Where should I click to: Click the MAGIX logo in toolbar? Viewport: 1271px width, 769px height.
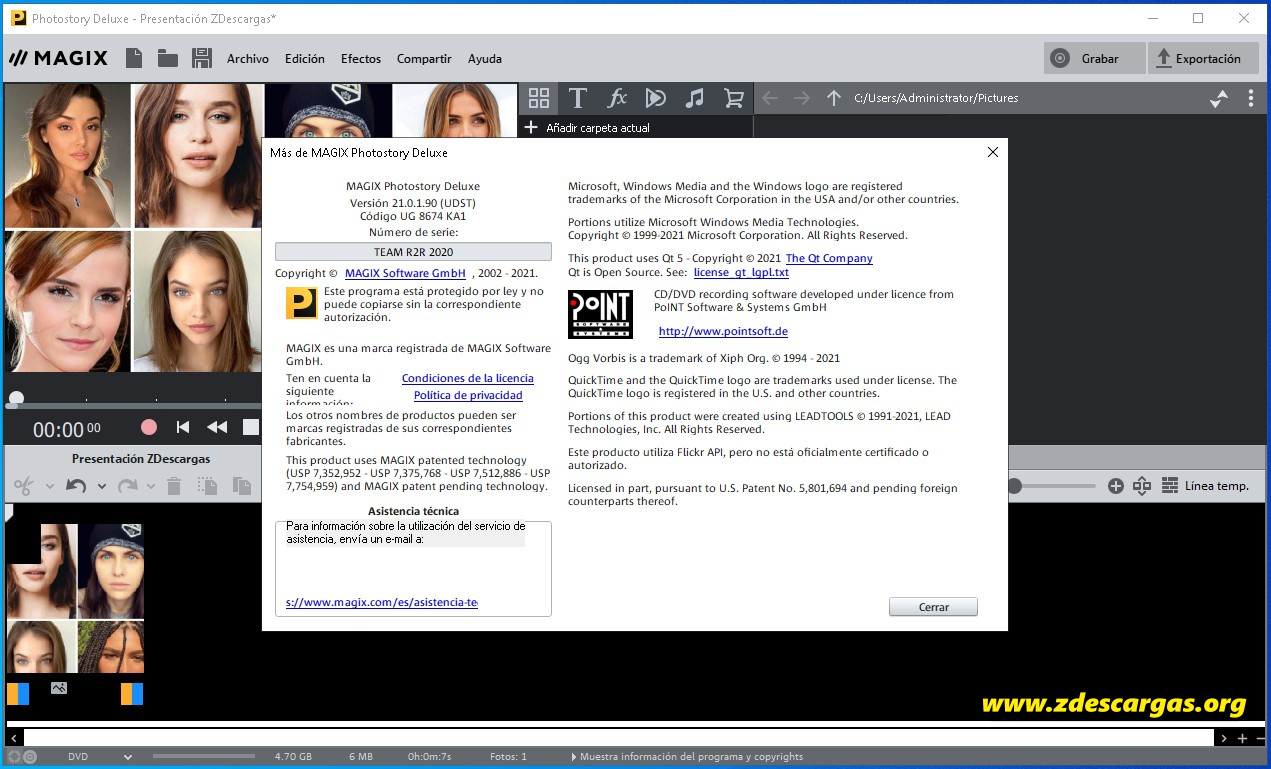click(x=58, y=58)
